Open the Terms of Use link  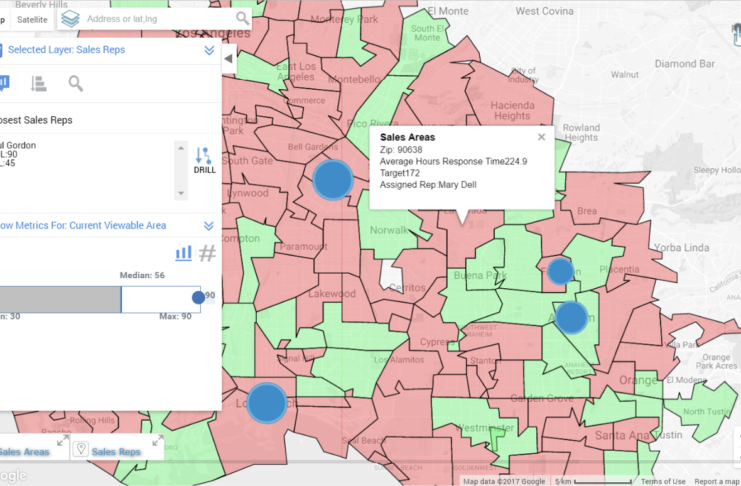tap(663, 481)
